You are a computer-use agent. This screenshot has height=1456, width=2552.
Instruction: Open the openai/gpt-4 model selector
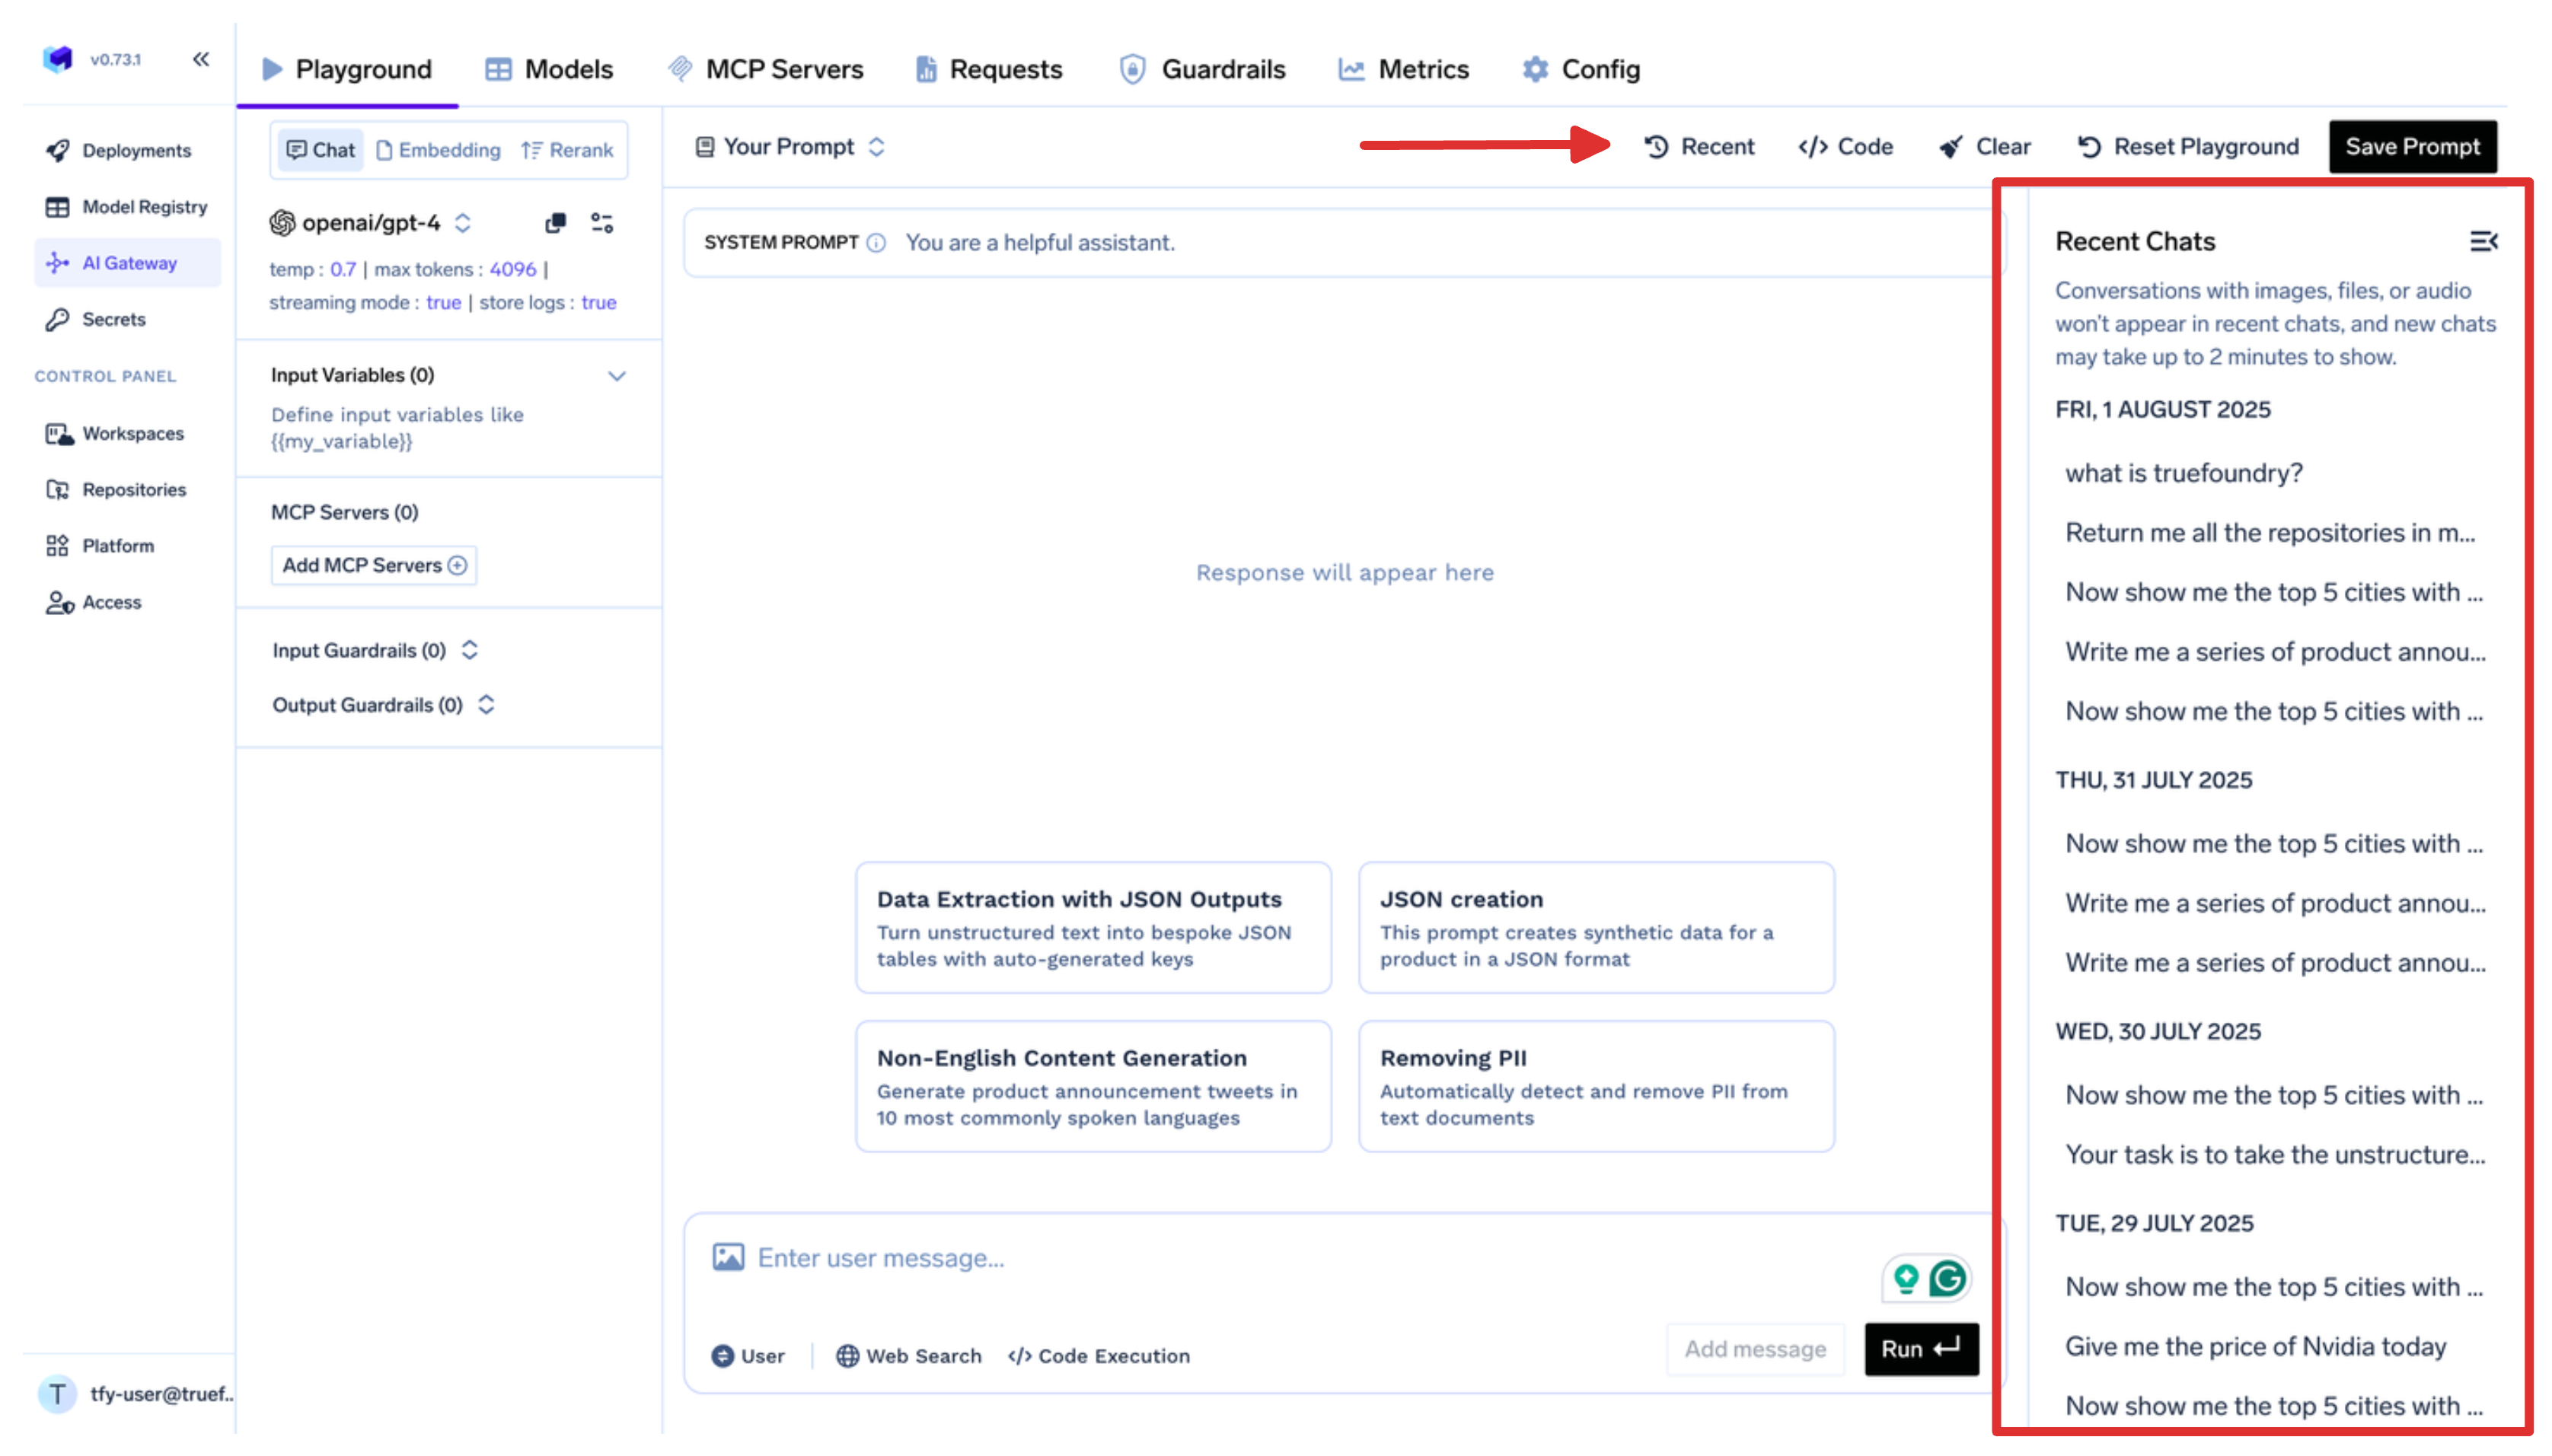click(370, 222)
